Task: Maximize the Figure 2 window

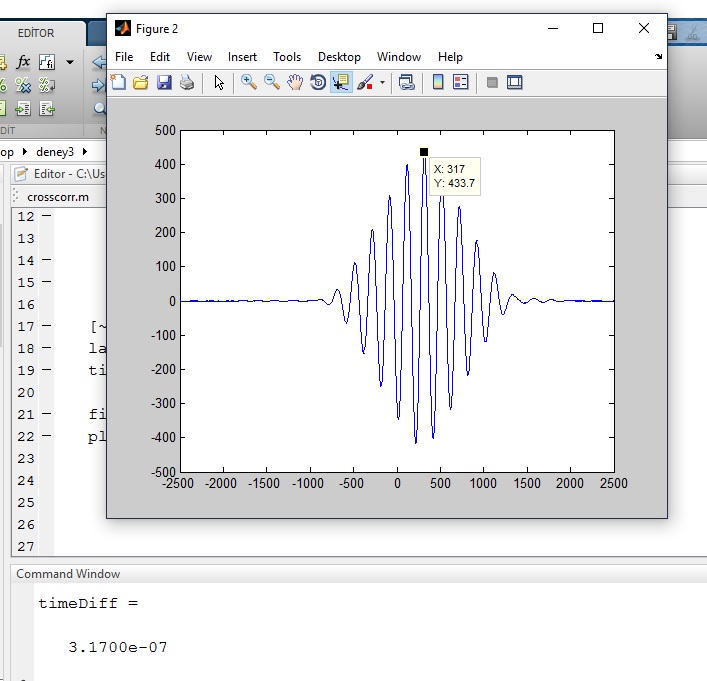Action: pyautogui.click(x=598, y=28)
